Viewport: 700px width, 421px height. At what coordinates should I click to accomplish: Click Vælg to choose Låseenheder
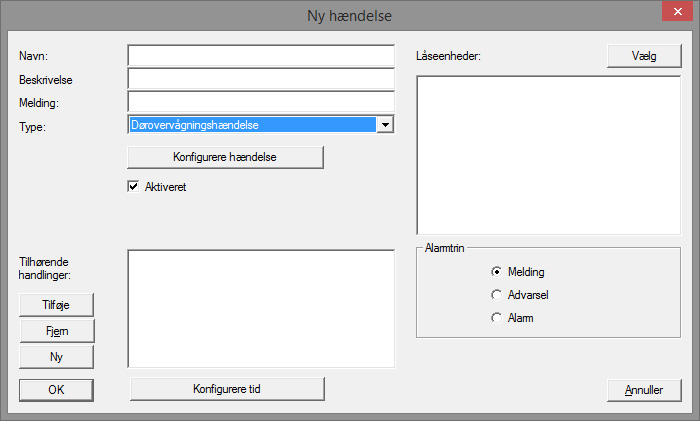point(643,56)
